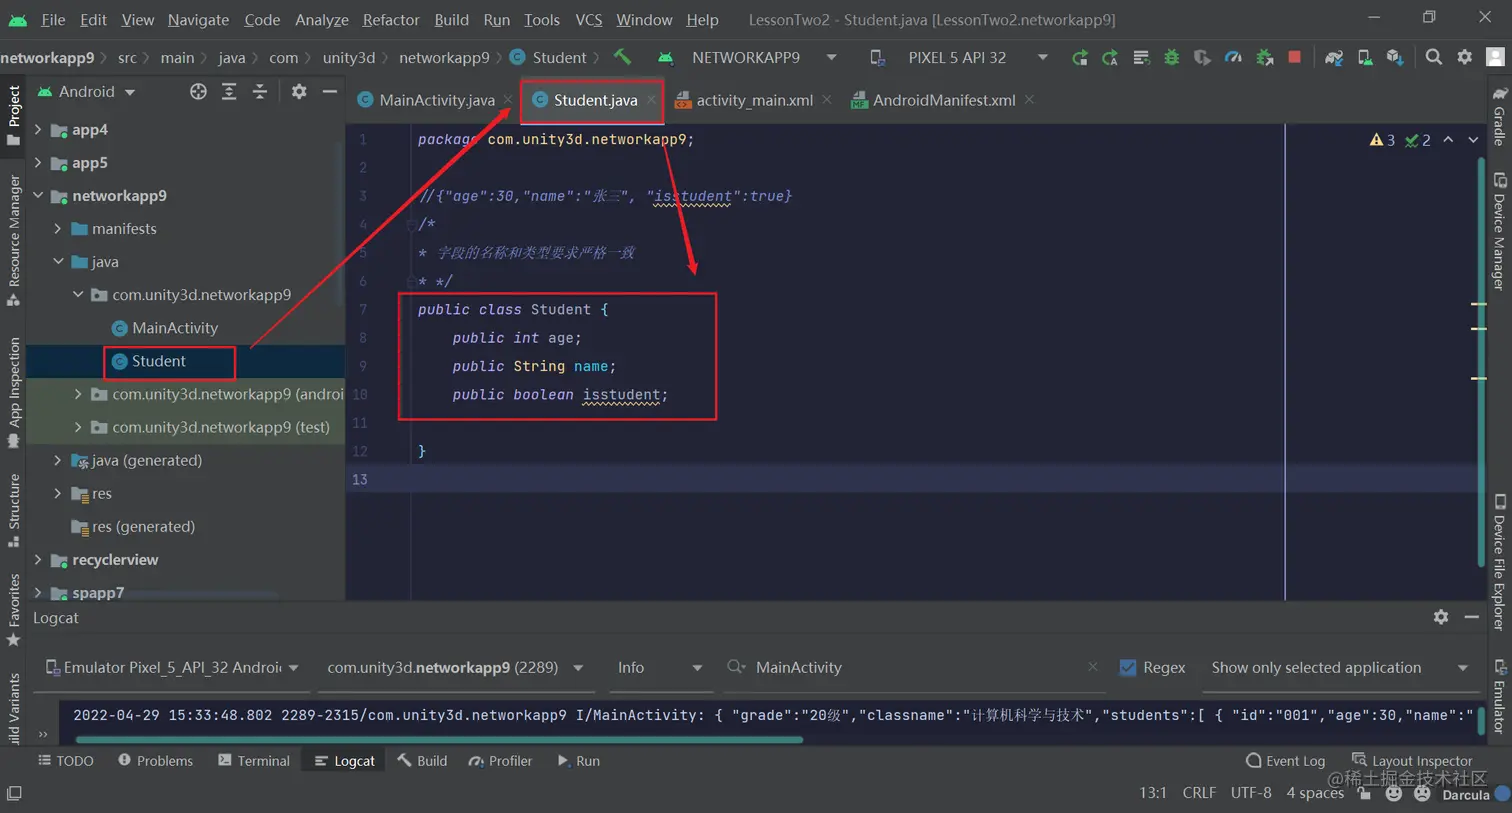This screenshot has height=813, width=1512.
Task: Click the red Stop button
Action: (x=1294, y=57)
